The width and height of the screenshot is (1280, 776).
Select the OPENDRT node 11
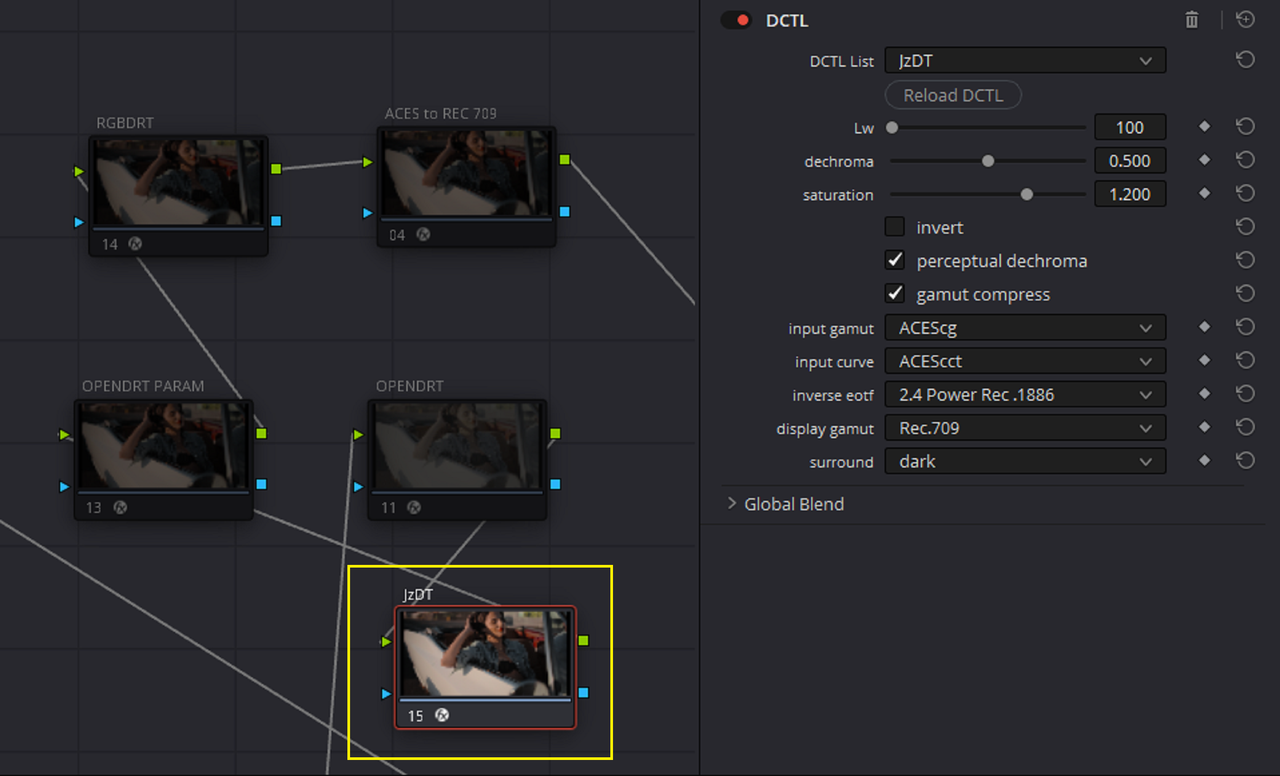point(458,460)
